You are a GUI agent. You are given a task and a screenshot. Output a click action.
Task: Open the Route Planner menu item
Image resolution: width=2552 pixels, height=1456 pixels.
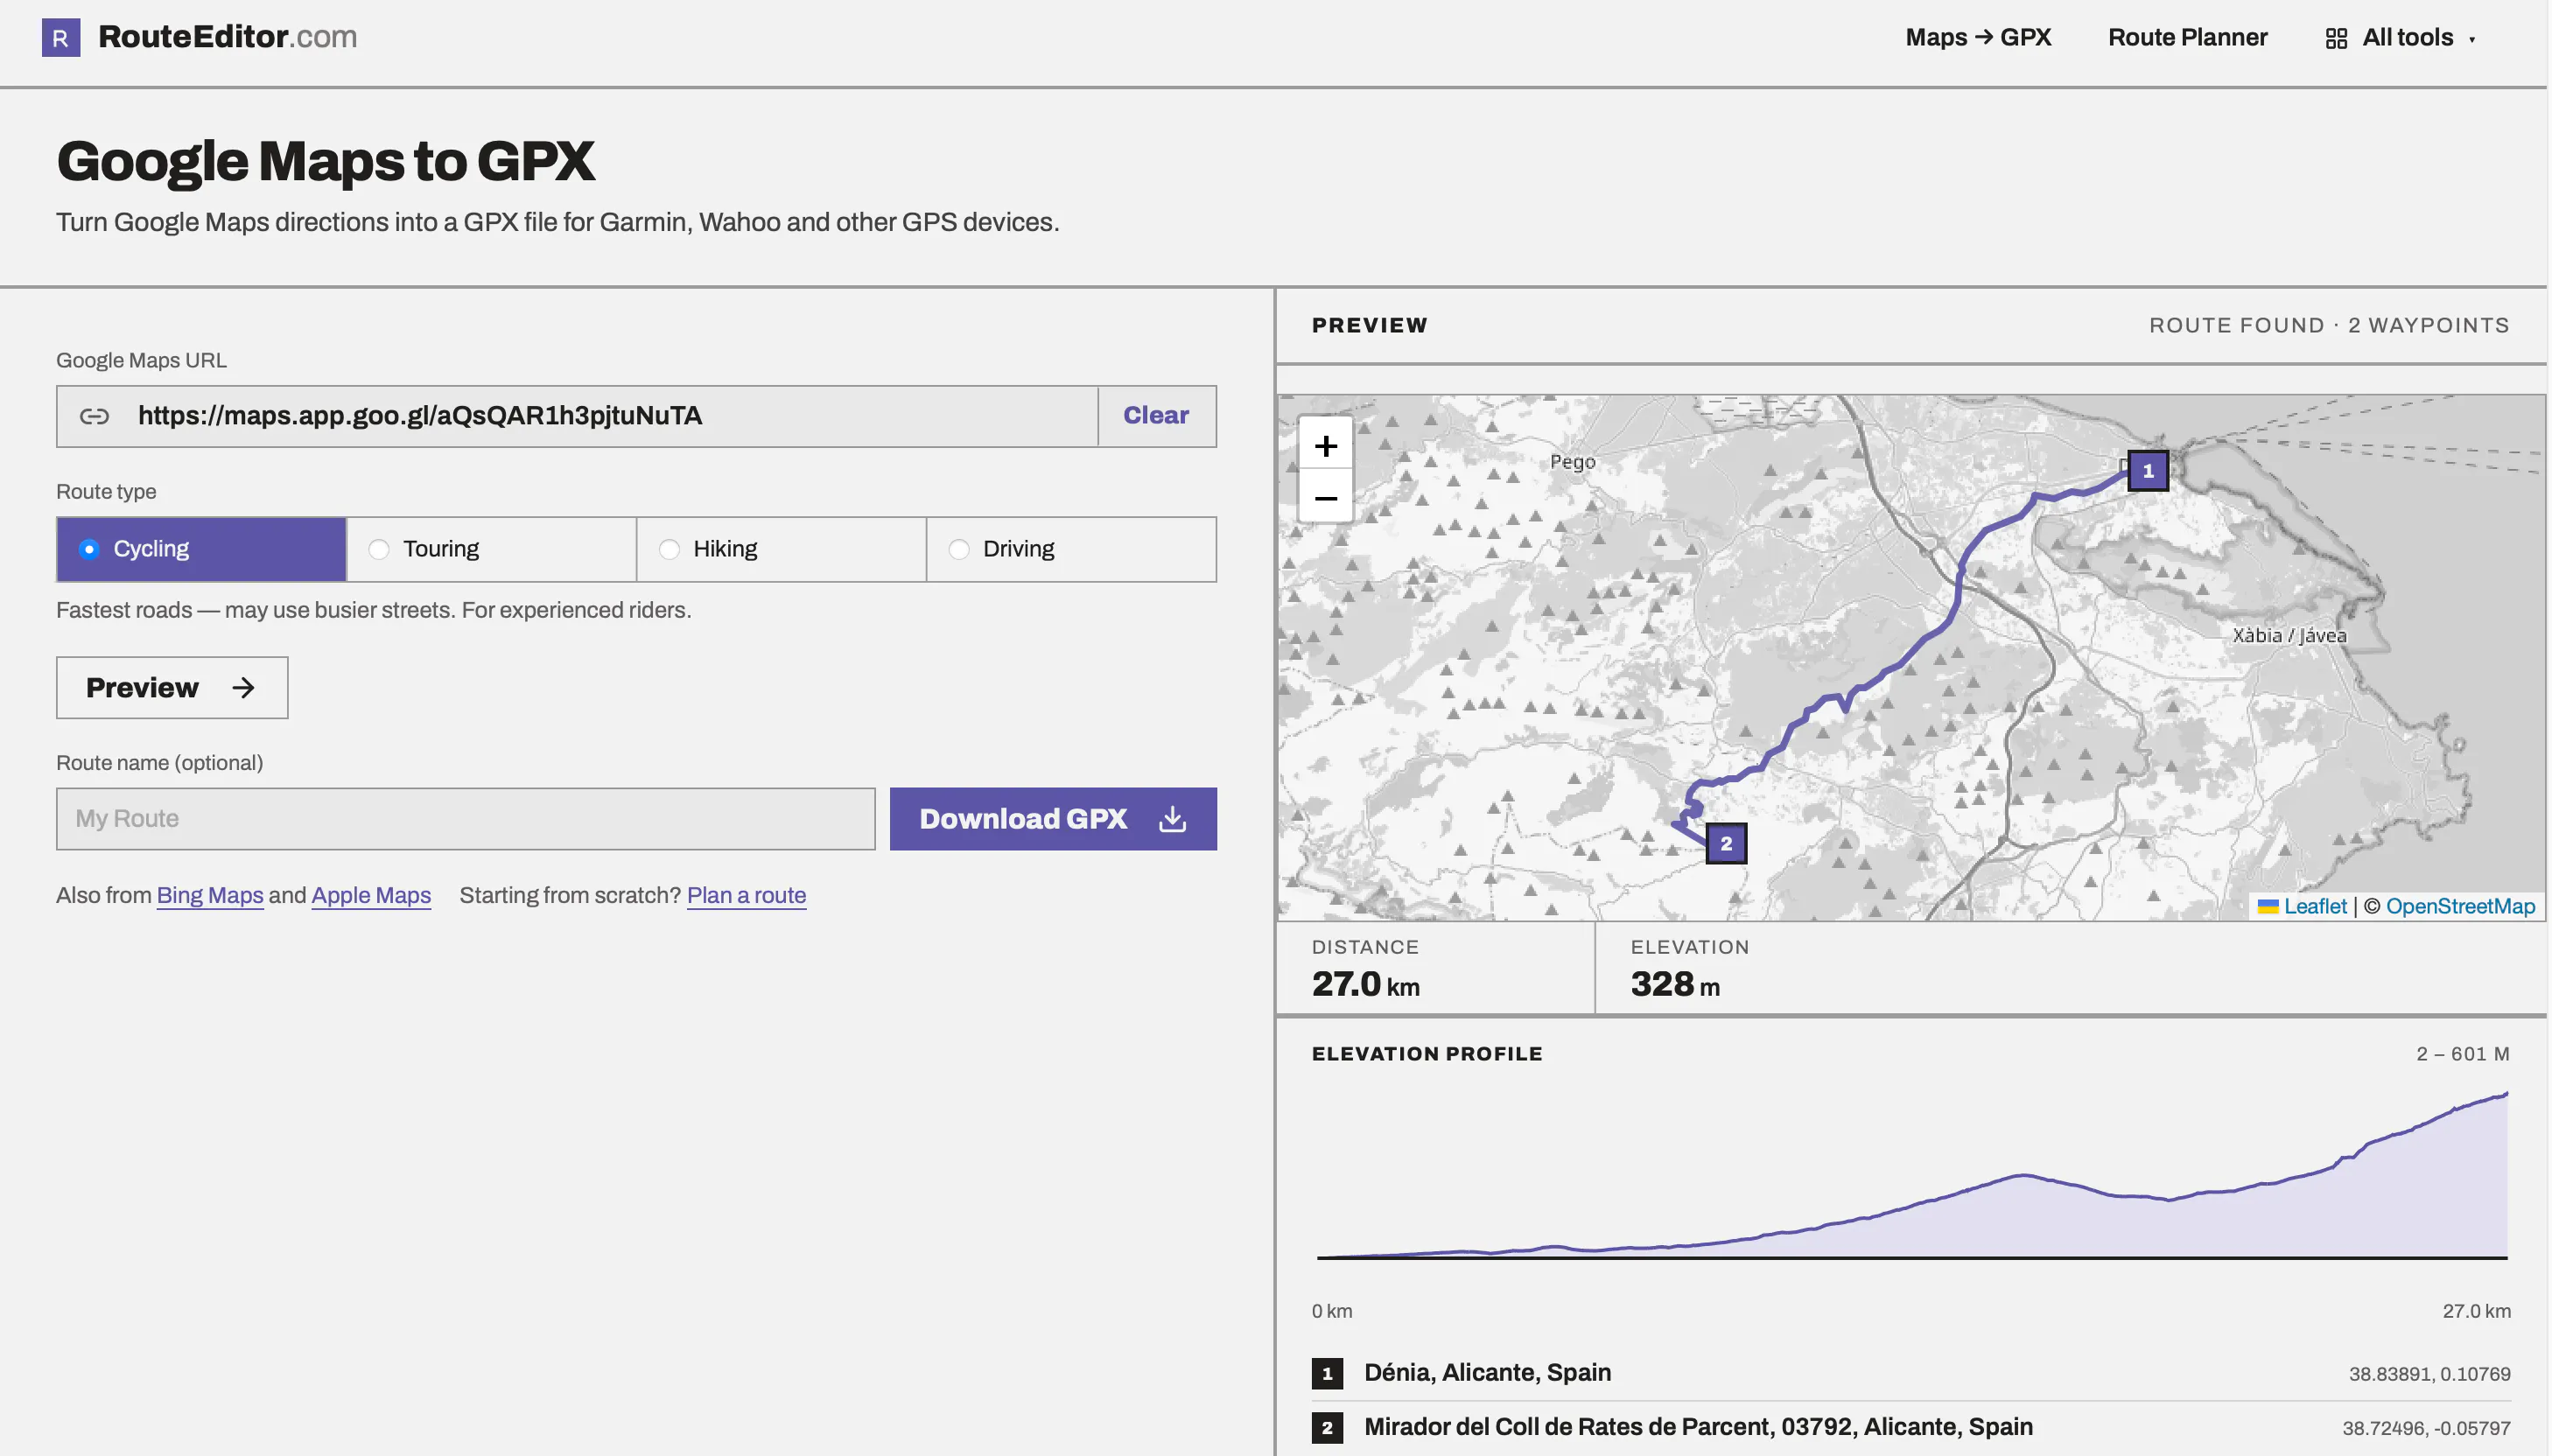2187,38
